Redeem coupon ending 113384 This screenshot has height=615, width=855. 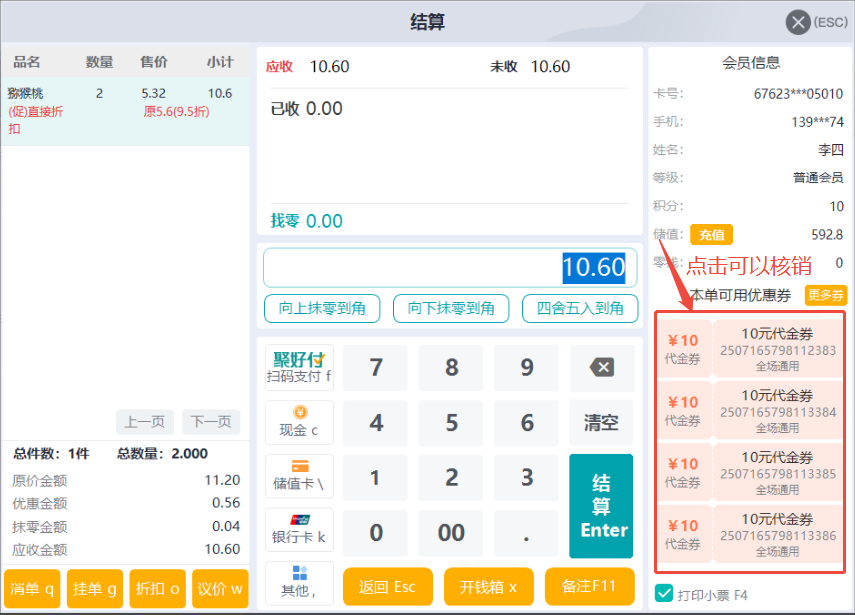click(750, 410)
